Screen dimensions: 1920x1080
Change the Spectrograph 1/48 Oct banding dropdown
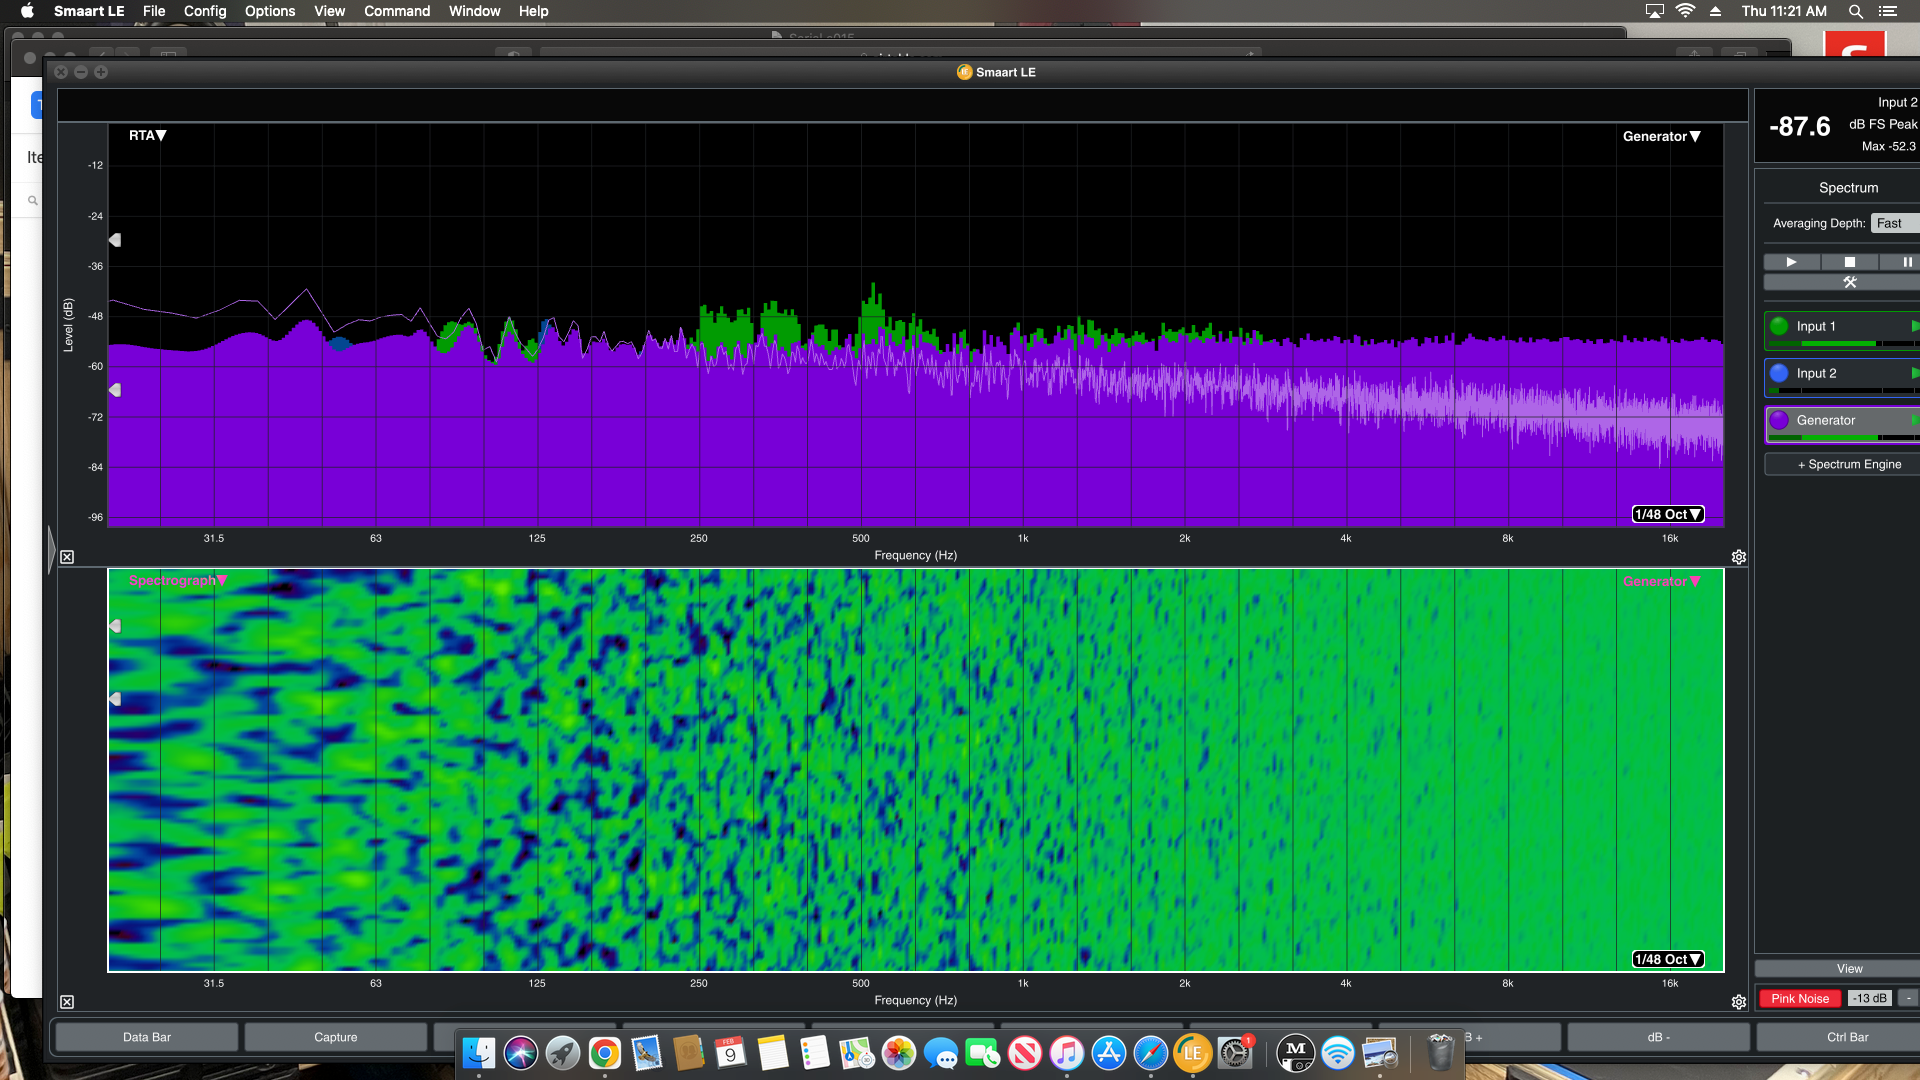pyautogui.click(x=1667, y=959)
